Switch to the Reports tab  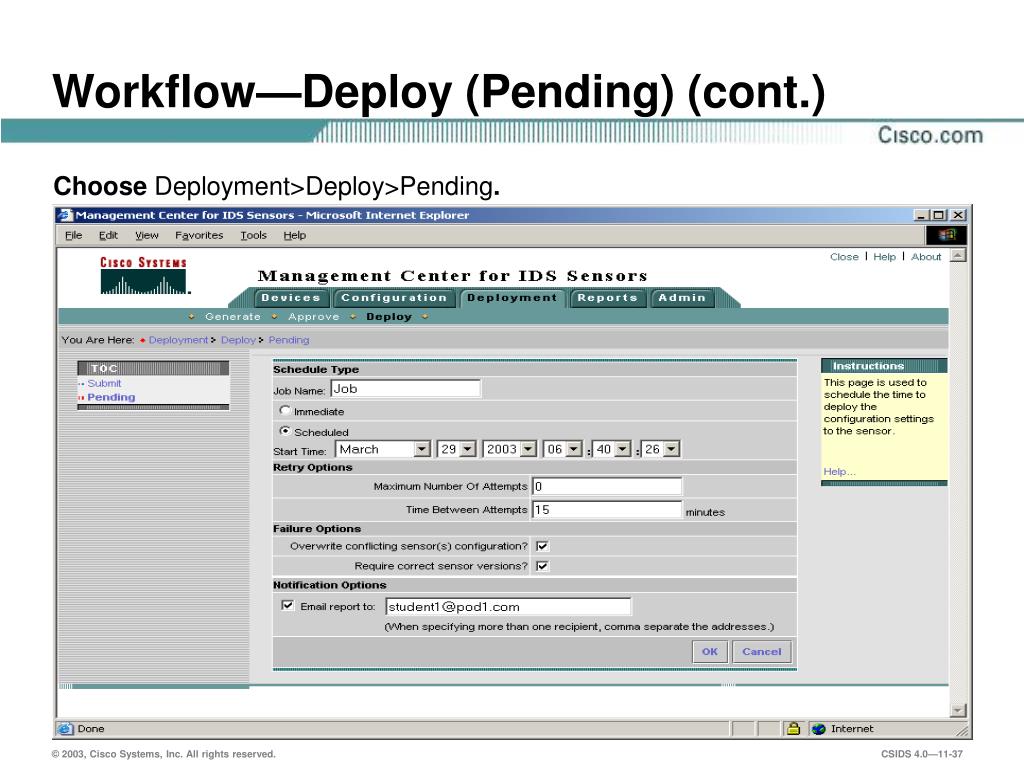tap(607, 298)
